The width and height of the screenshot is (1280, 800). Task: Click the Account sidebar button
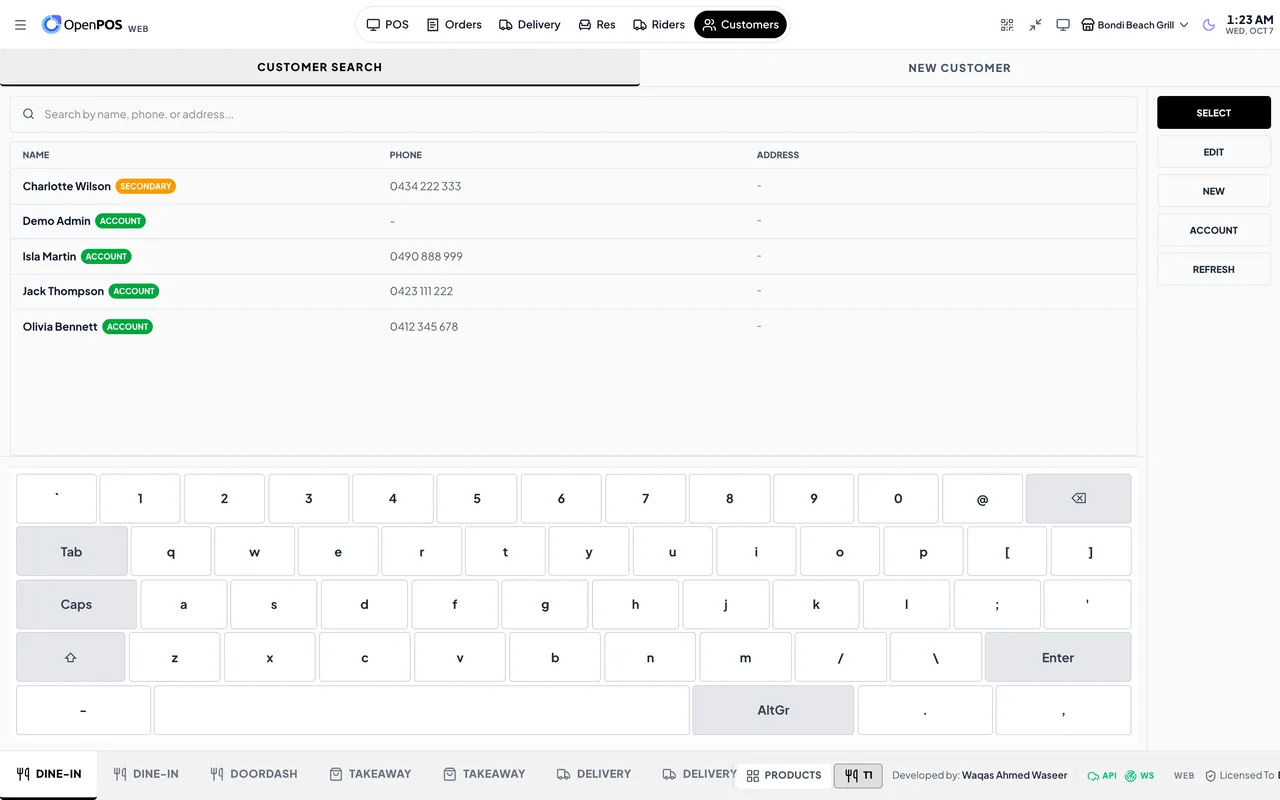pyautogui.click(x=1214, y=230)
